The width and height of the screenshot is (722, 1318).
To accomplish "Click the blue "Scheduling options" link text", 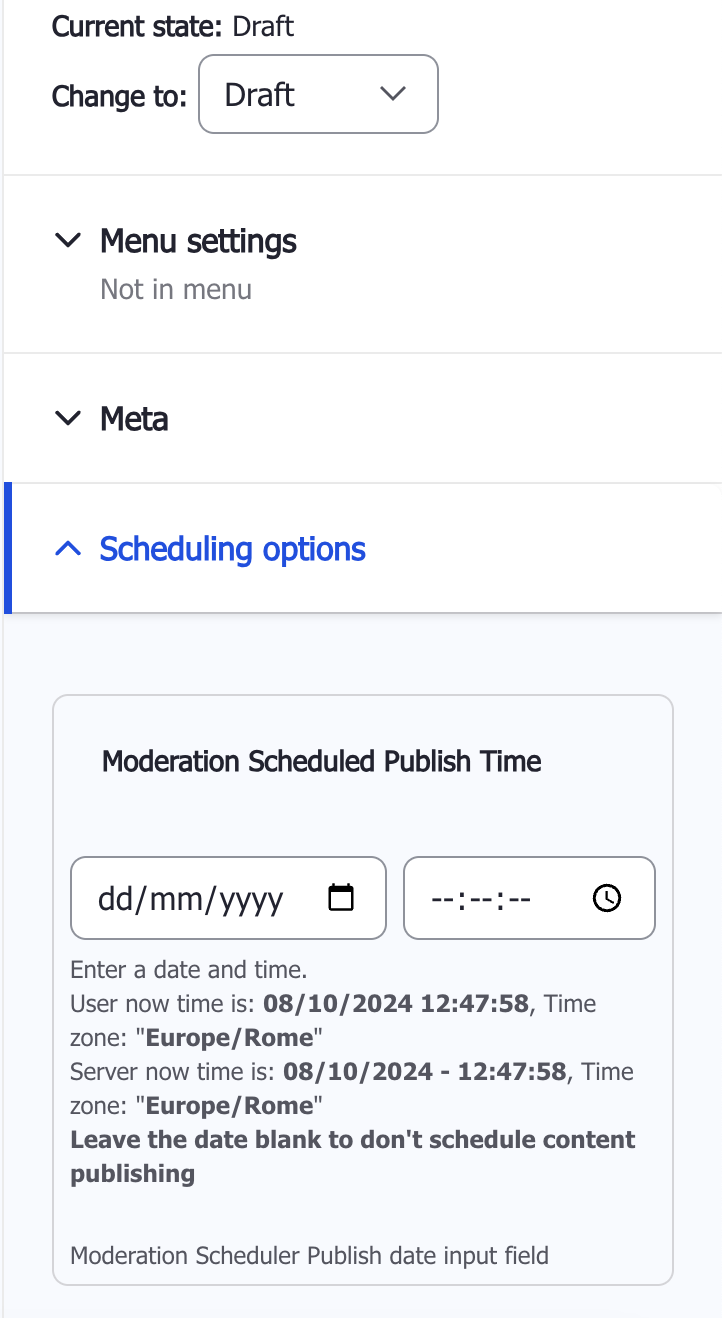I will coord(231,548).
